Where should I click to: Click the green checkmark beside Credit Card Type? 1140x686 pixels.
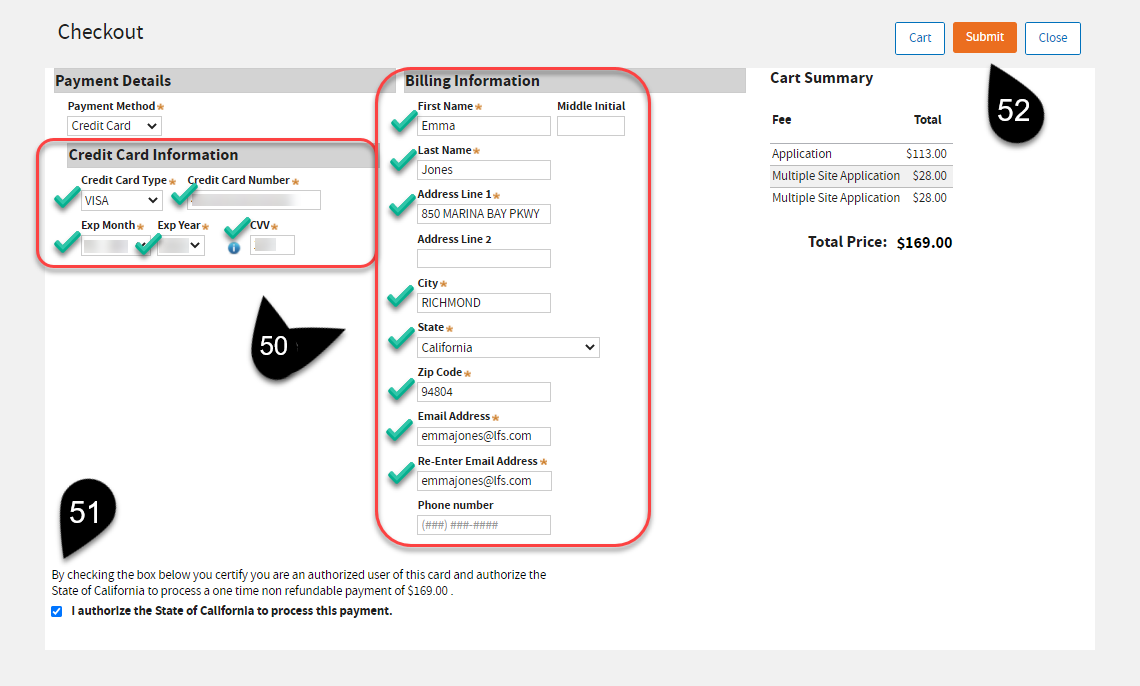[x=67, y=196]
